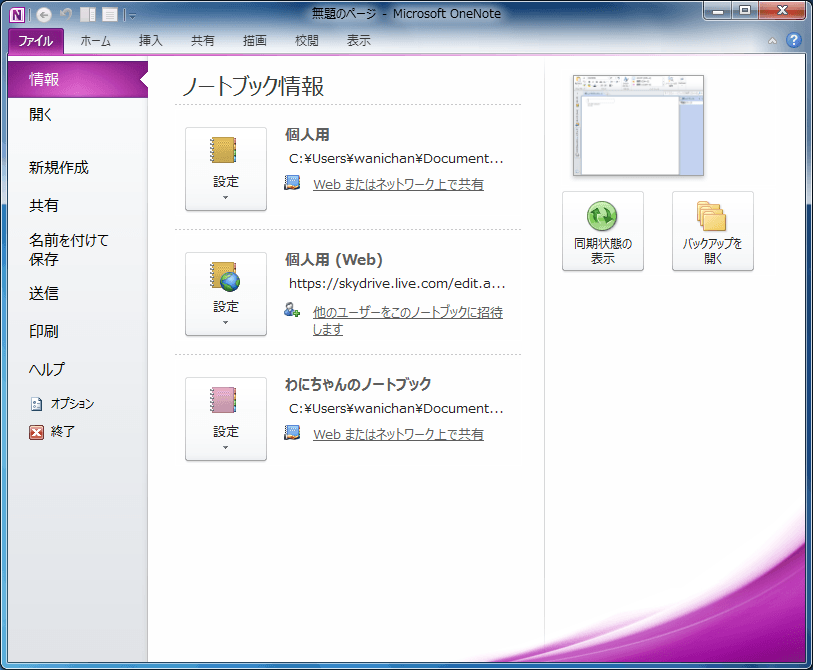Click the share icon under わにちゃんのノートブック
813x670 pixels.
click(x=292, y=432)
